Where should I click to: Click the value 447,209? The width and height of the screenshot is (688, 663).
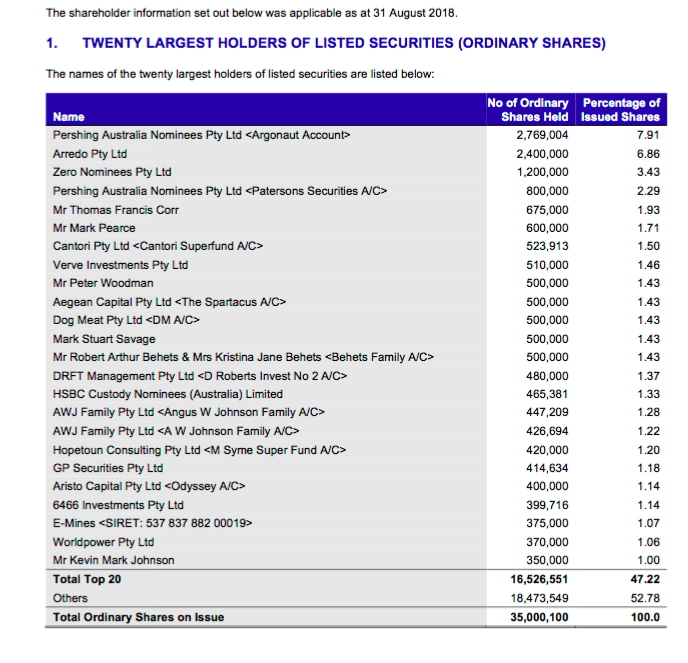click(x=547, y=412)
